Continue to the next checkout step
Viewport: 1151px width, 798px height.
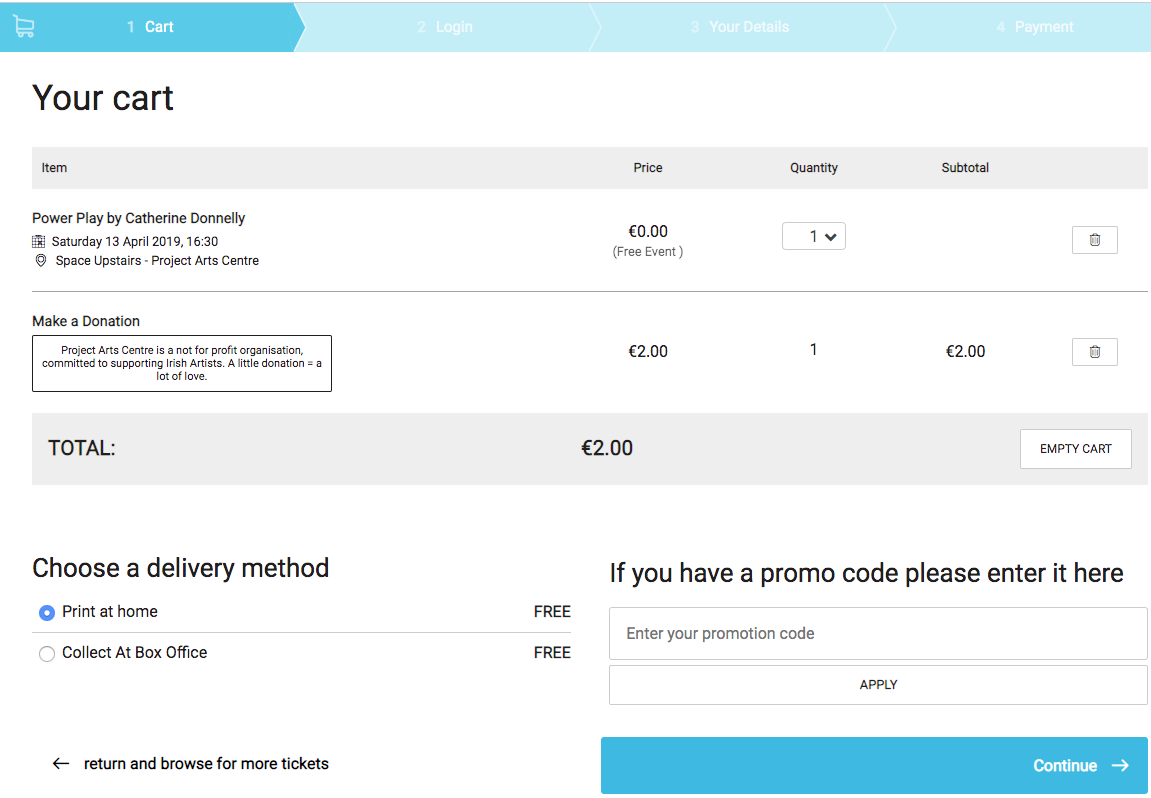tap(874, 766)
